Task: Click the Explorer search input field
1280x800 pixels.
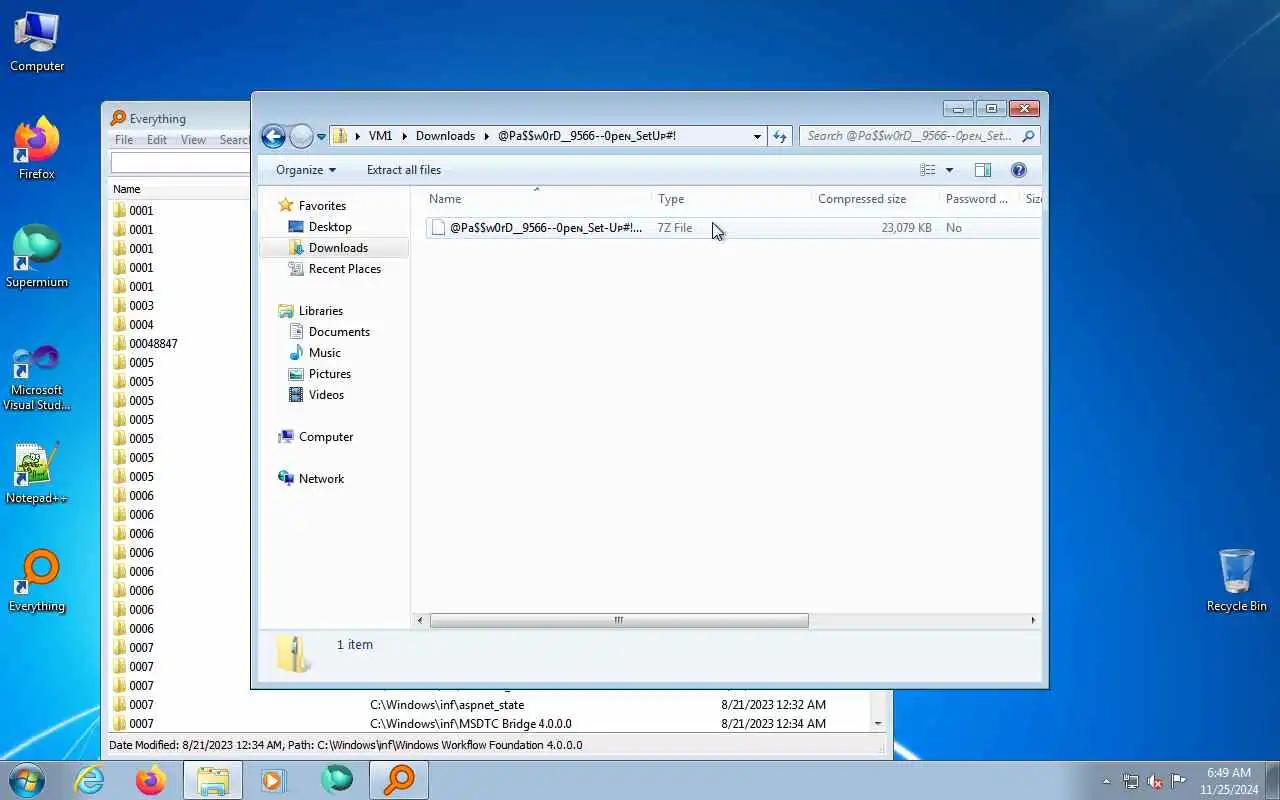Action: [910, 136]
